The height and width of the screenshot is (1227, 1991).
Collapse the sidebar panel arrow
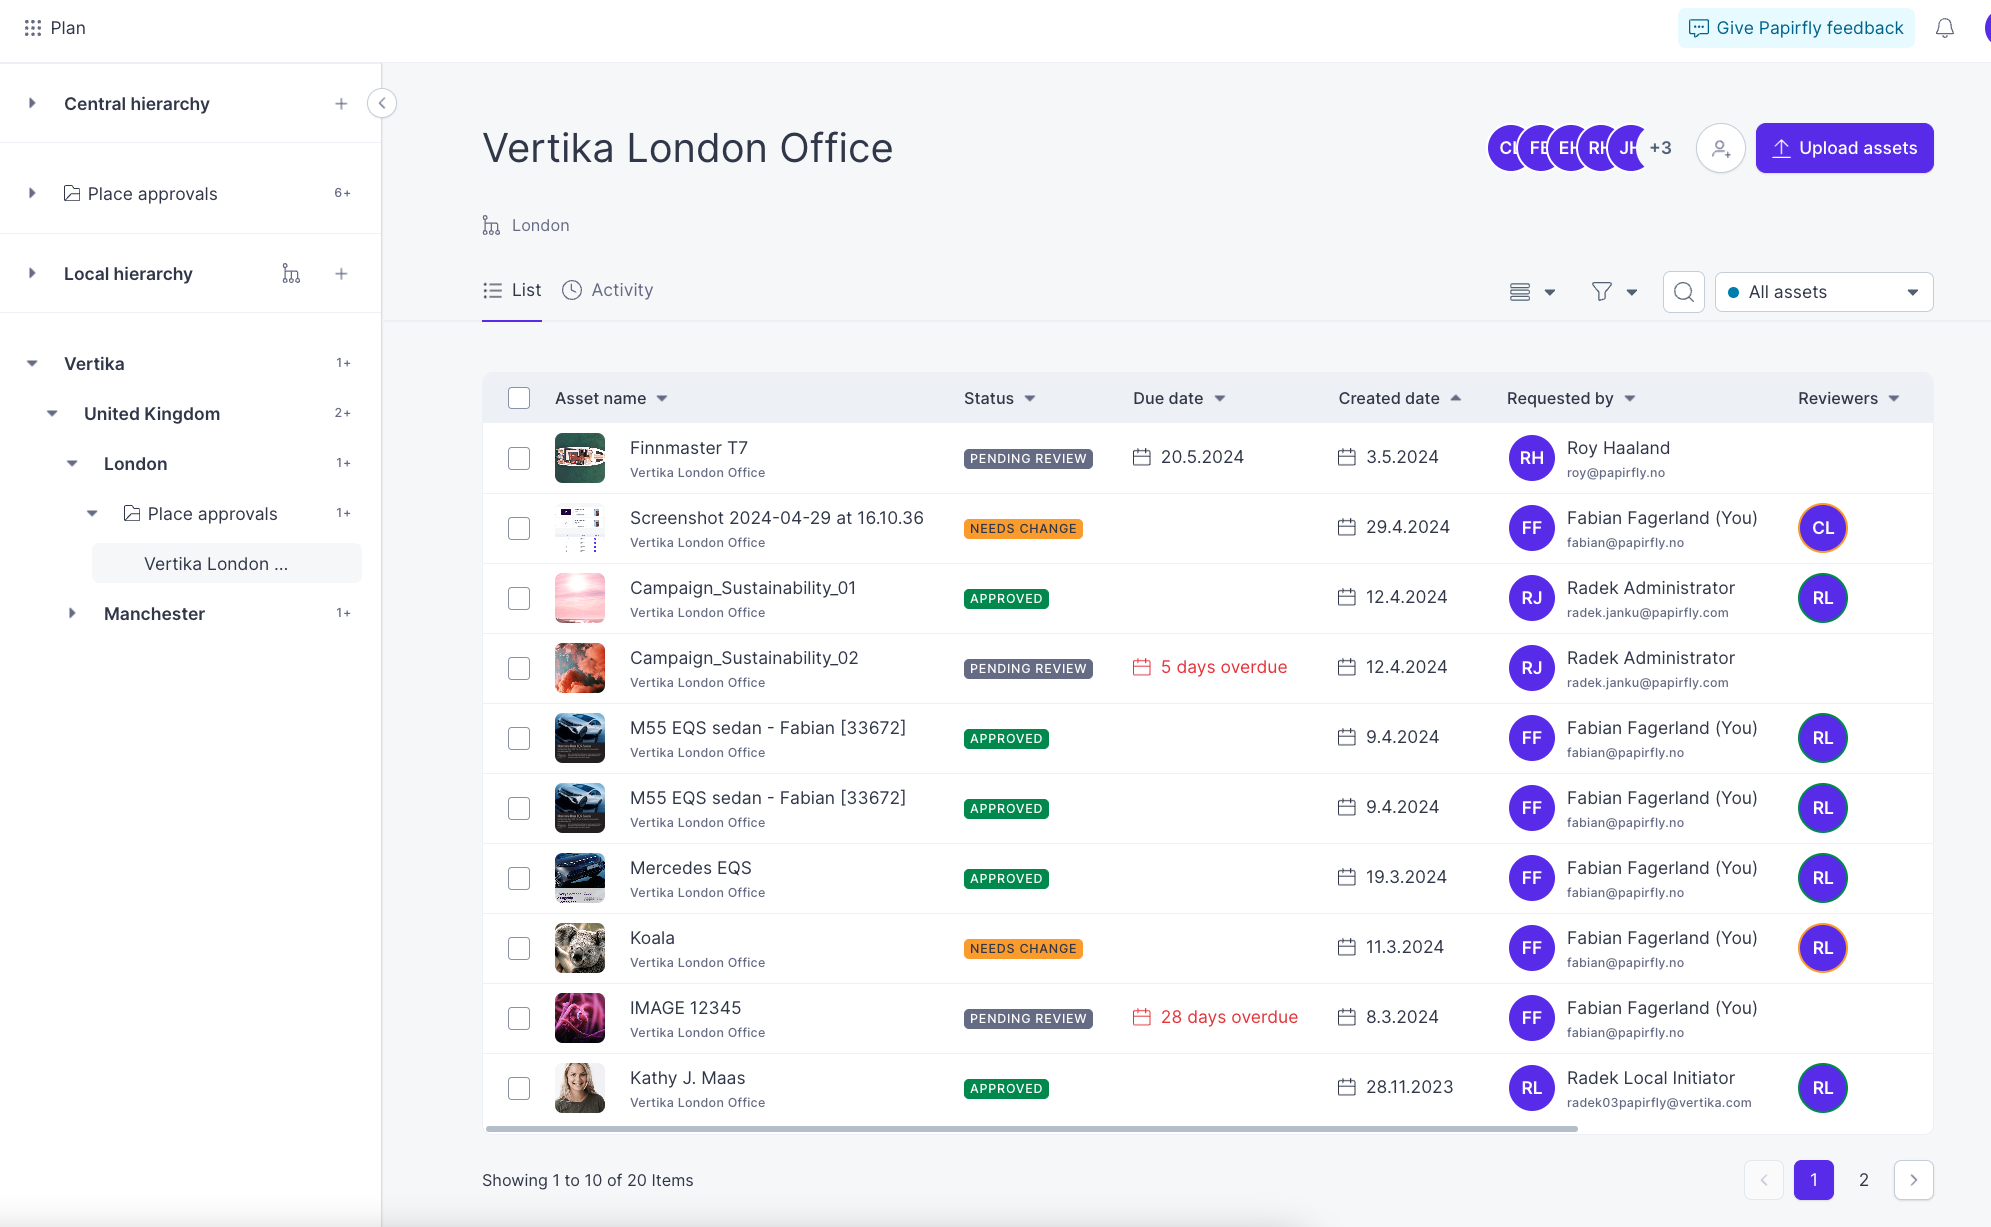point(382,103)
